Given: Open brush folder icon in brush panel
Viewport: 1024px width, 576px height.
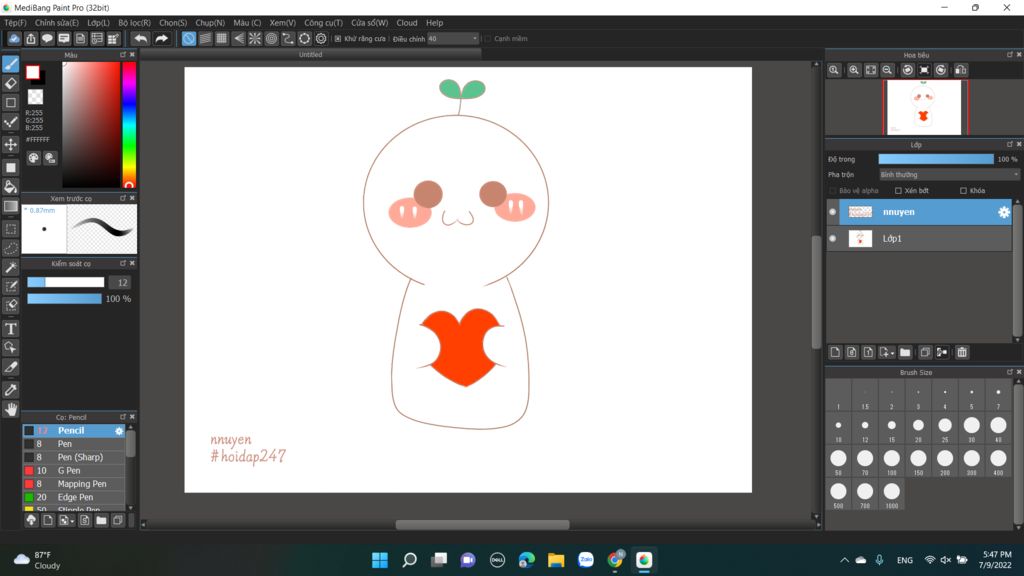Looking at the screenshot, I should pyautogui.click(x=101, y=520).
